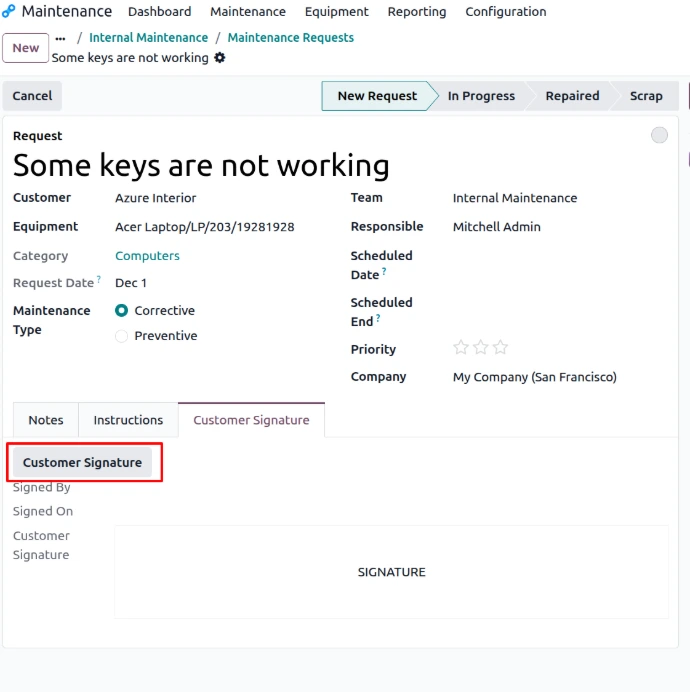Screen dimensions: 690x692
Task: Click the first priority star
Action: (x=461, y=348)
